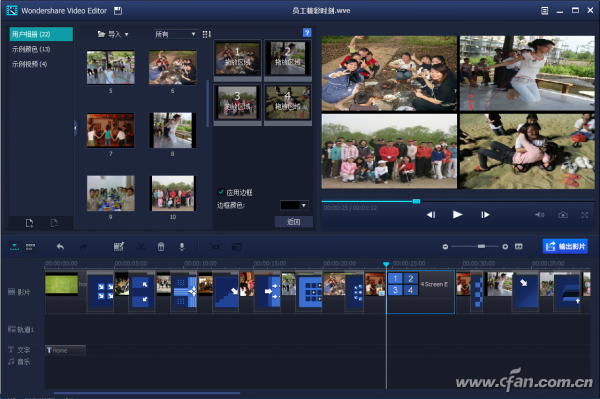Click the add new album icon
600x399 pixels.
point(29,223)
